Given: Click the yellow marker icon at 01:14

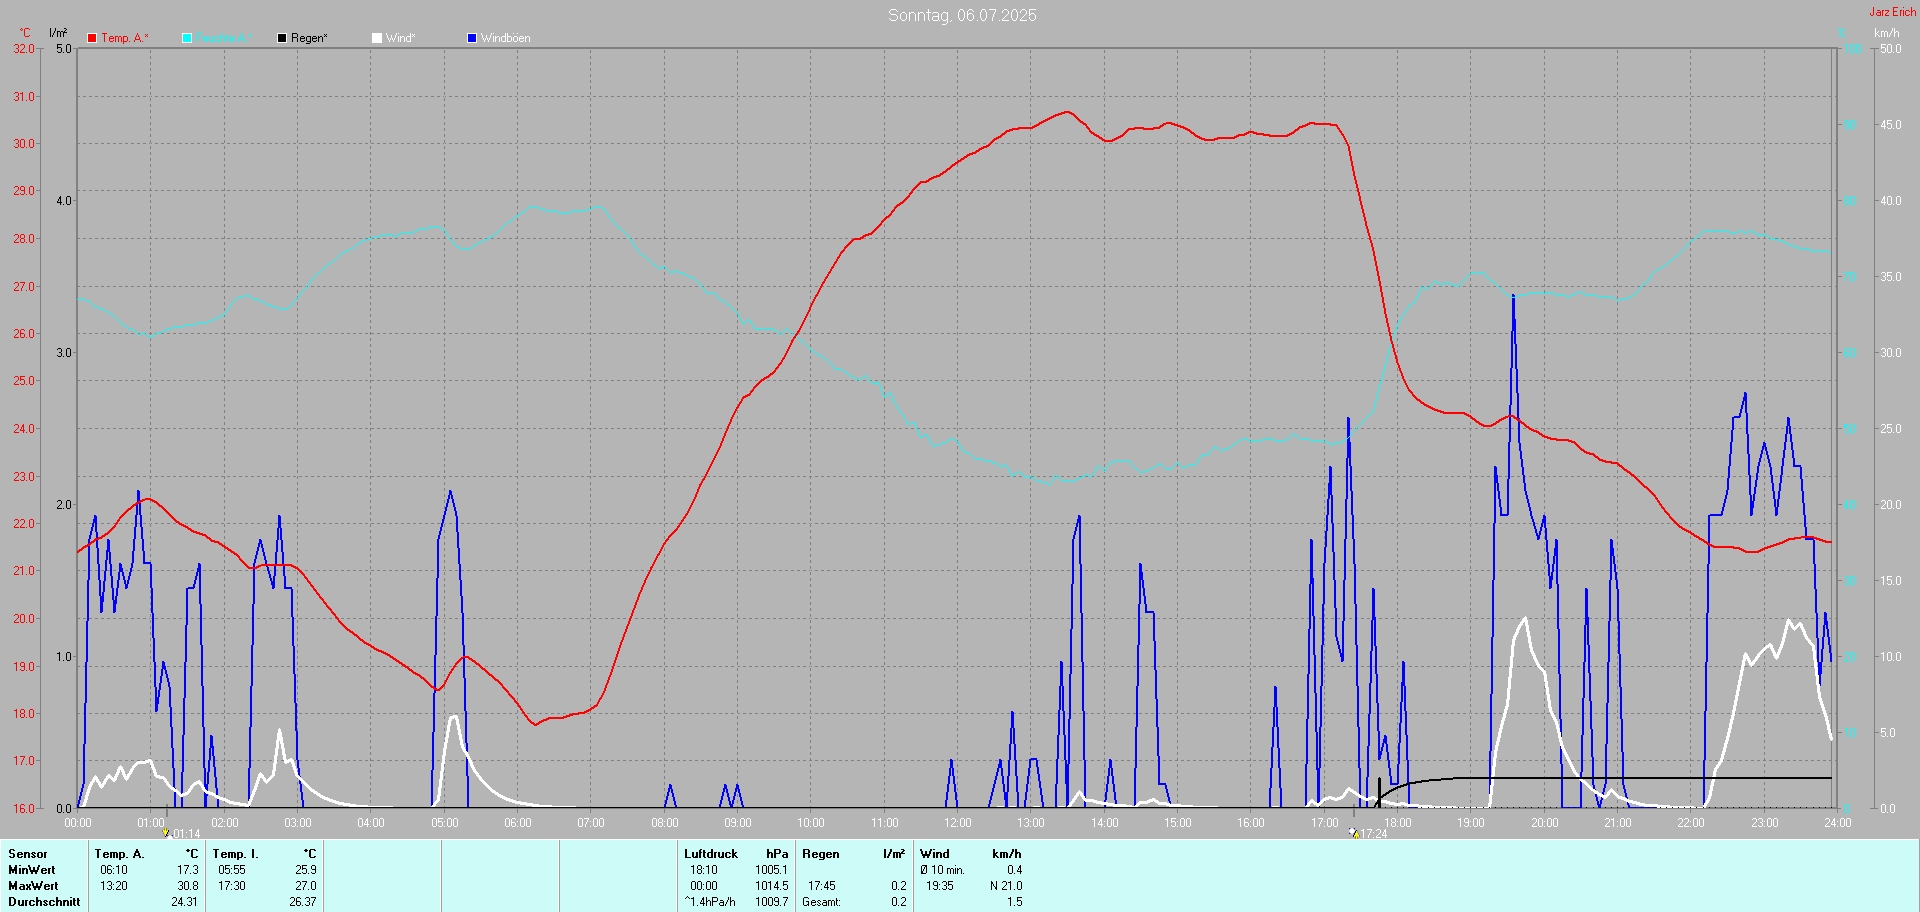Looking at the screenshot, I should [x=166, y=833].
